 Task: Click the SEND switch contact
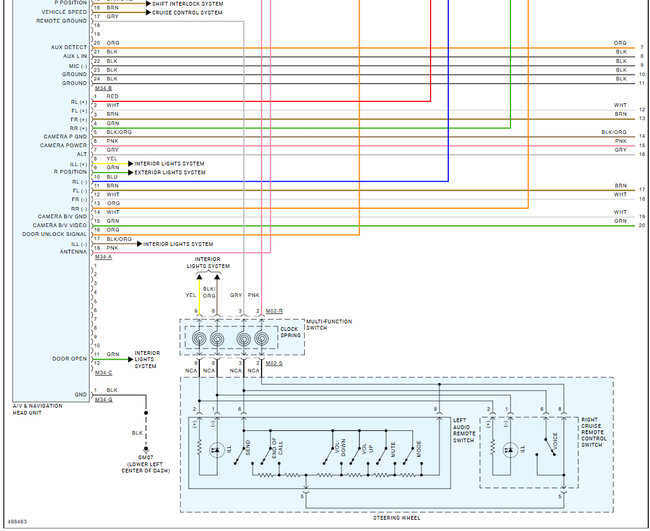click(249, 449)
